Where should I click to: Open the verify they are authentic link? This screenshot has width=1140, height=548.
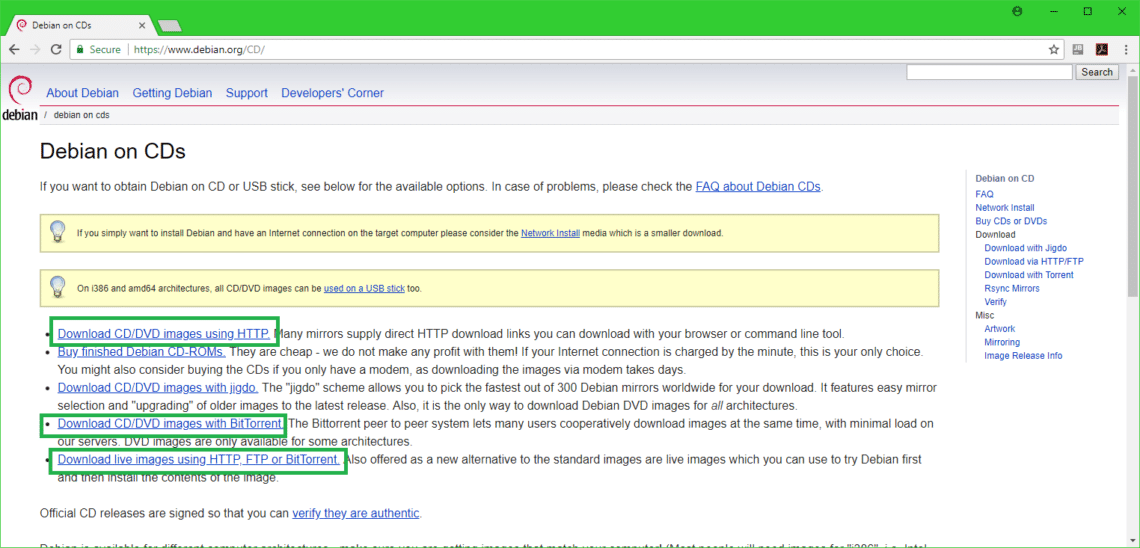pos(356,513)
